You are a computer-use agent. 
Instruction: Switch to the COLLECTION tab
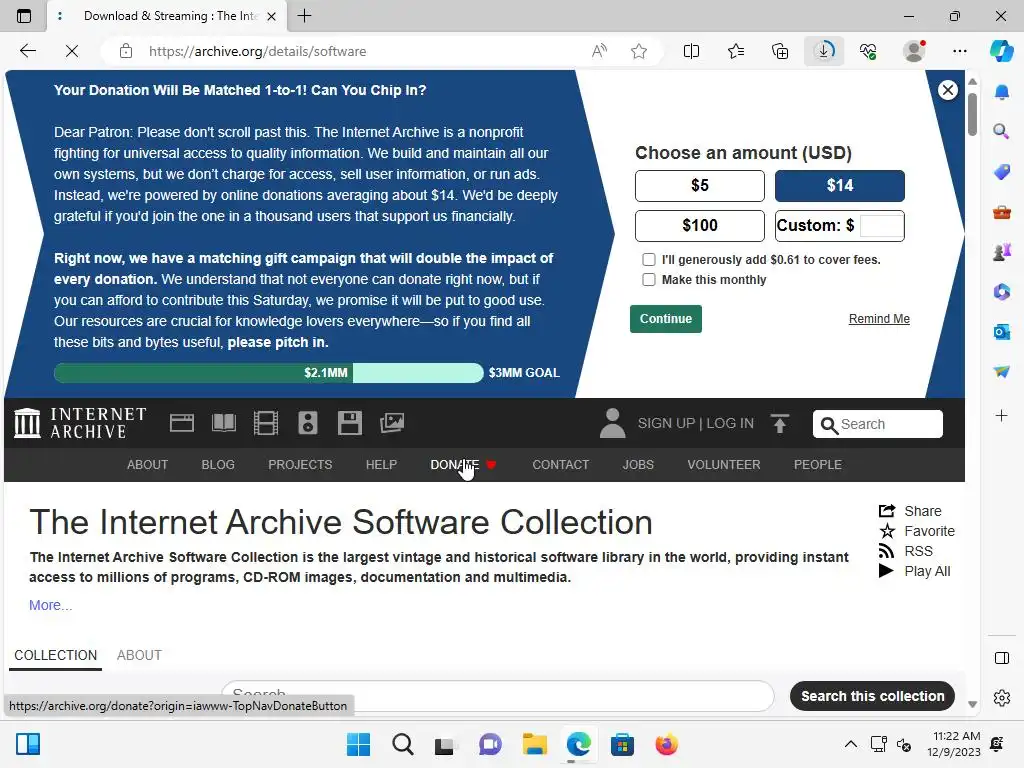pyautogui.click(x=56, y=655)
